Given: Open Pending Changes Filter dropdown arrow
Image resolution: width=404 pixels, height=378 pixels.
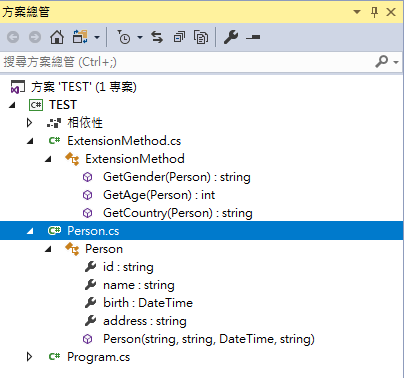Looking at the screenshot, I should point(140,37).
